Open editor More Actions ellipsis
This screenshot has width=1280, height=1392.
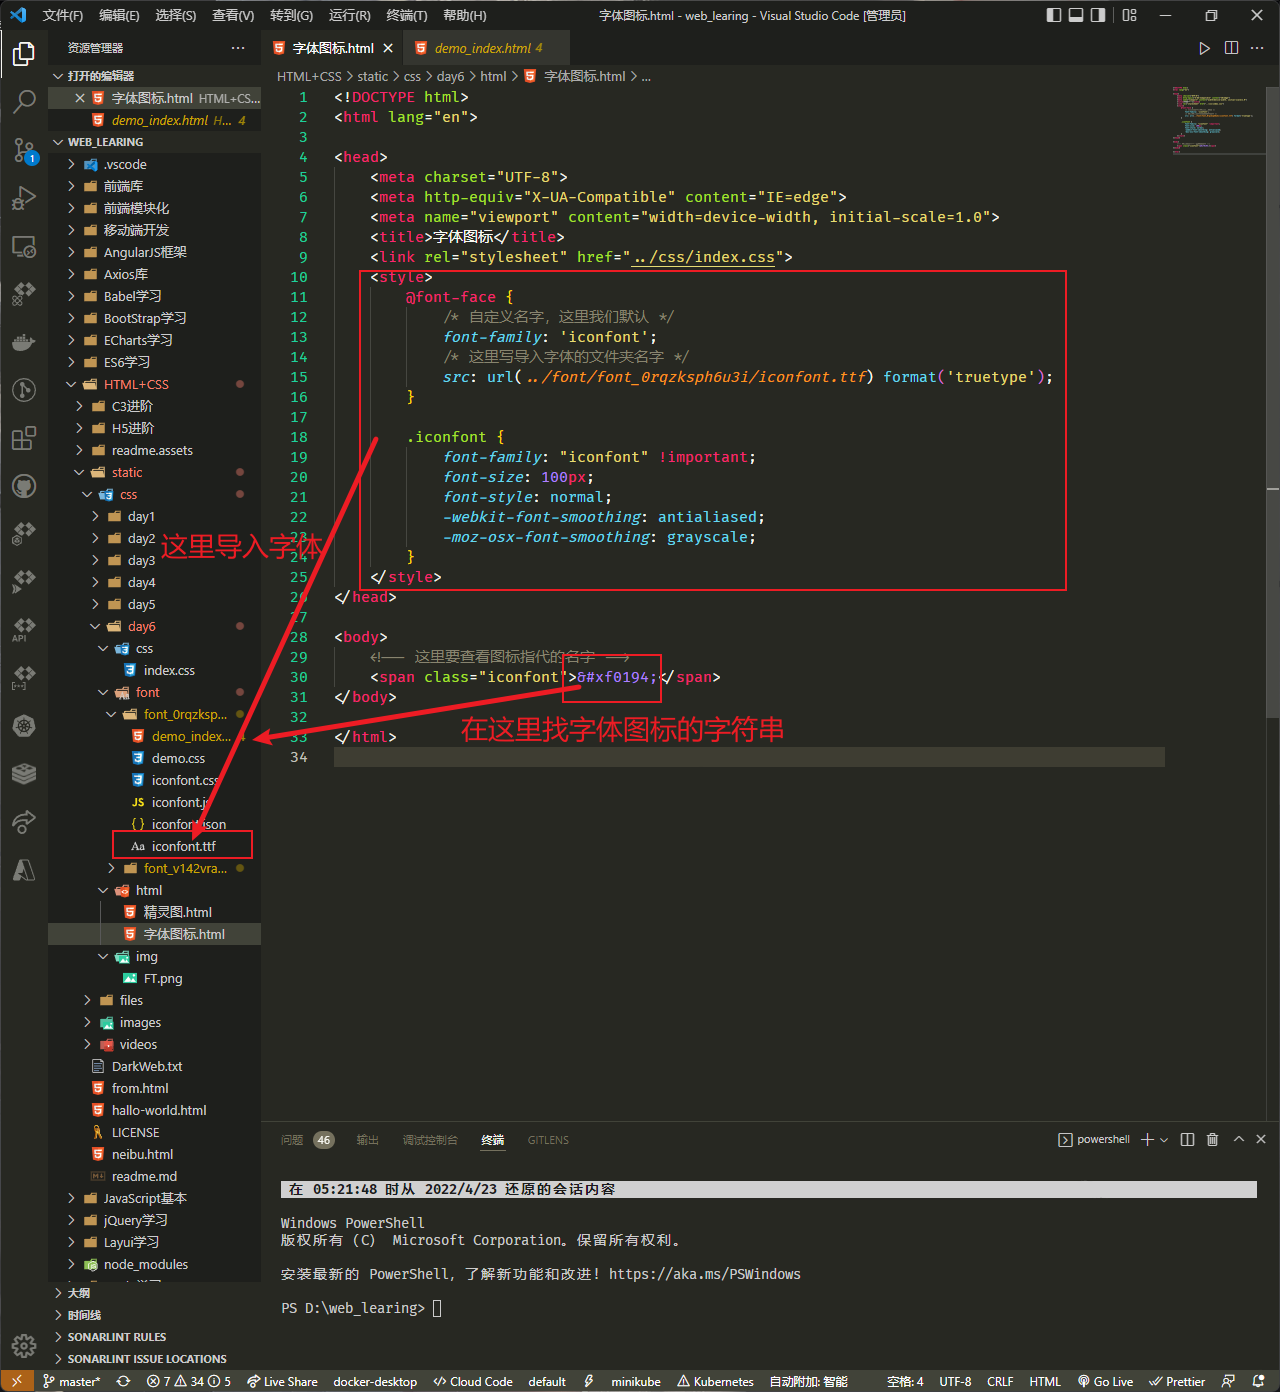1257,48
